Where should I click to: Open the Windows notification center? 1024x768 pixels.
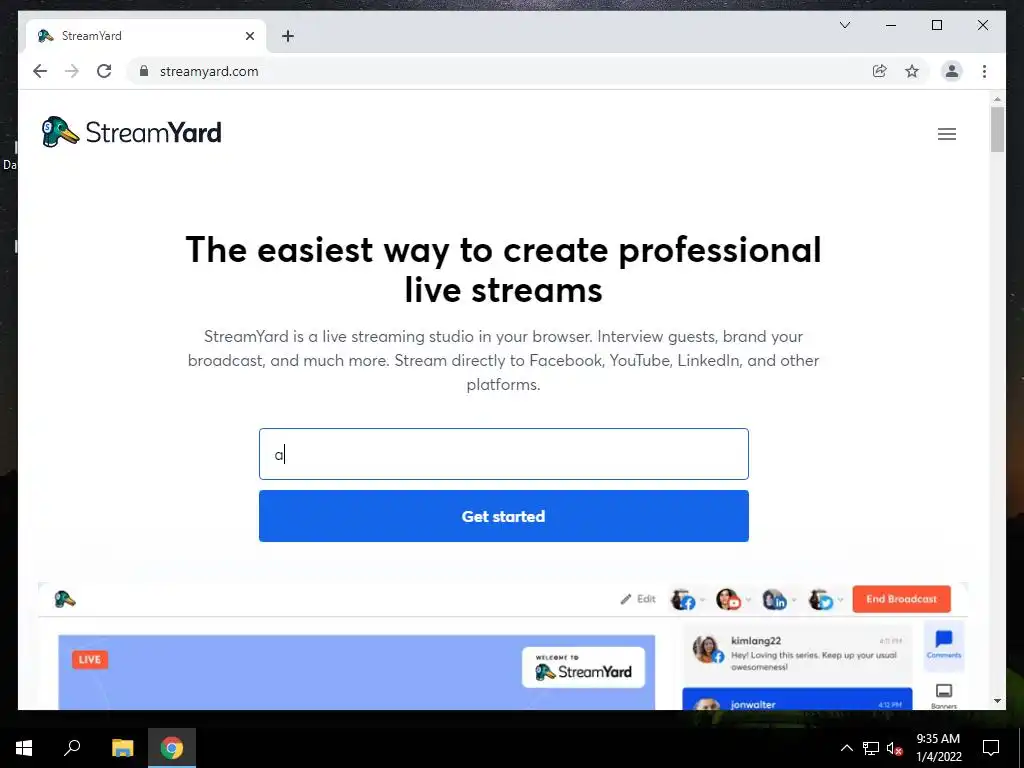[x=991, y=748]
